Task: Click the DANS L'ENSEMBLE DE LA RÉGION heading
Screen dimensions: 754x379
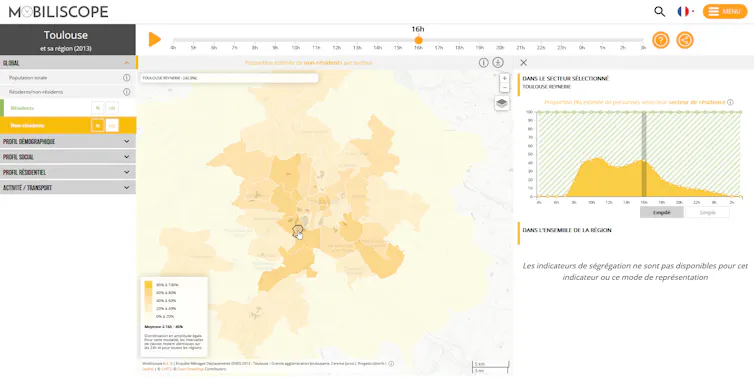Action: [567, 230]
